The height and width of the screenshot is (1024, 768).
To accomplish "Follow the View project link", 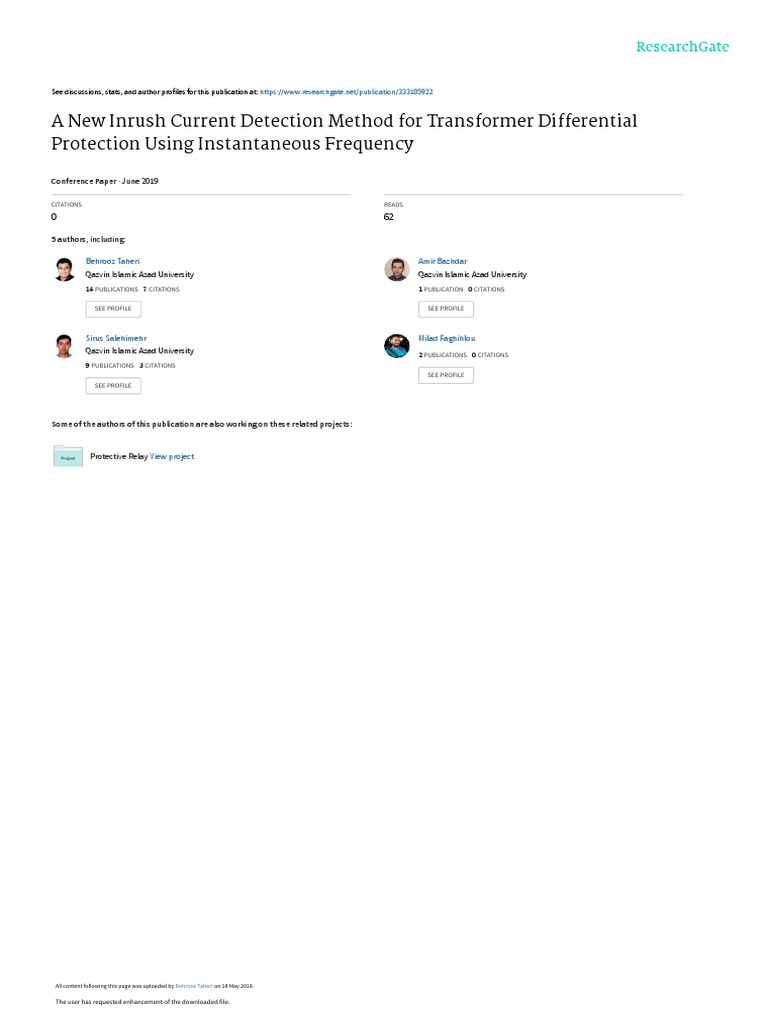I will (x=172, y=456).
